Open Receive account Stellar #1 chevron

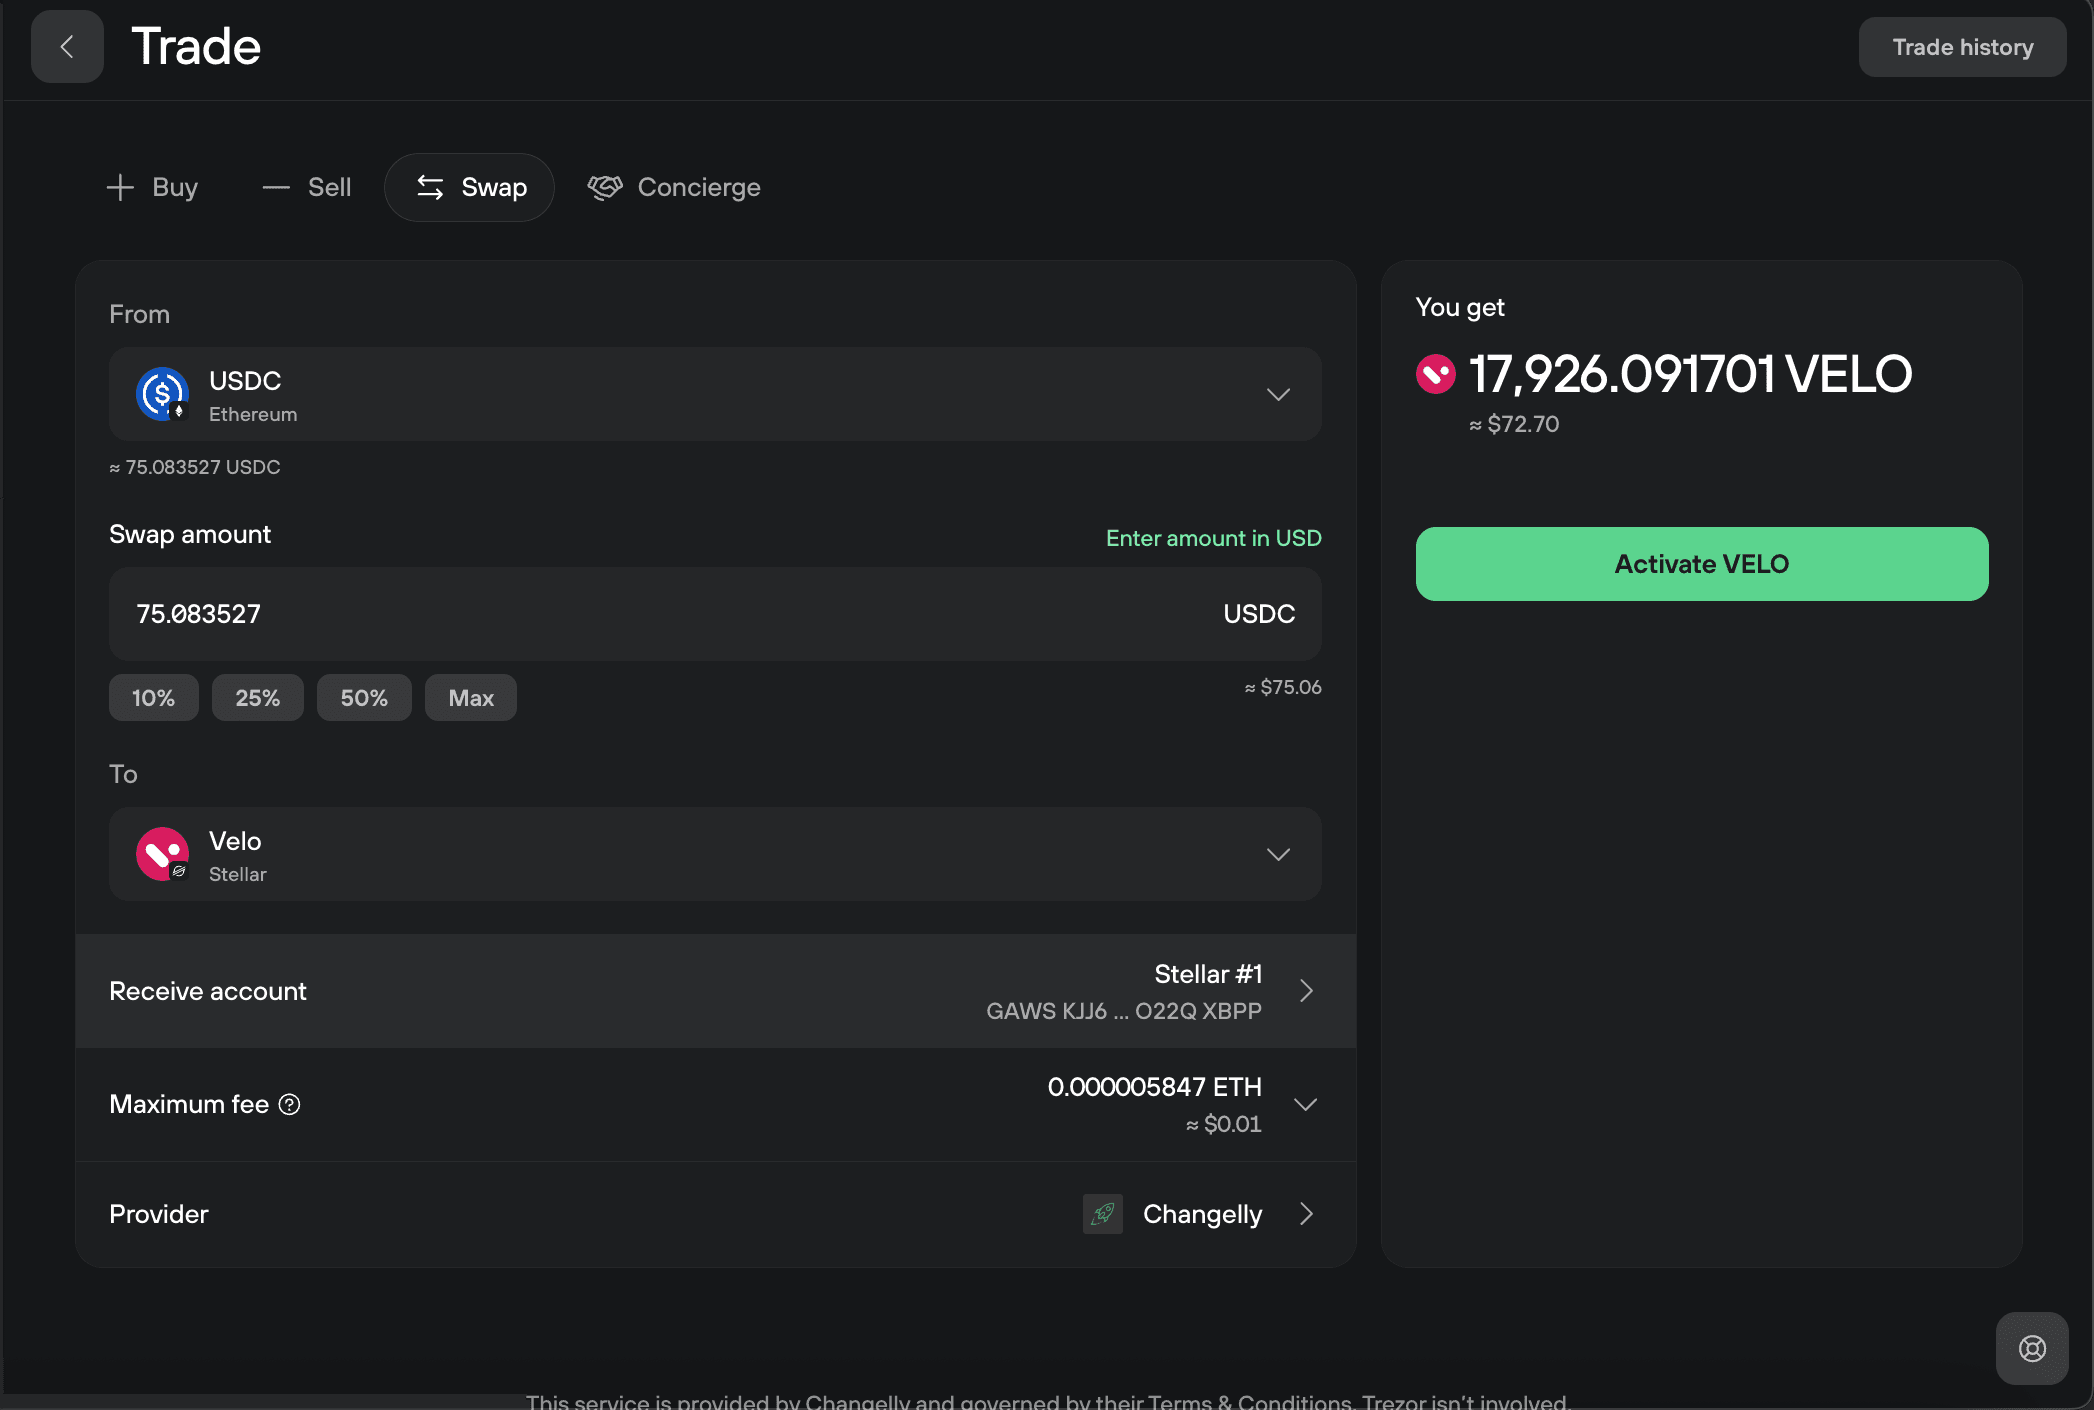tap(1306, 991)
